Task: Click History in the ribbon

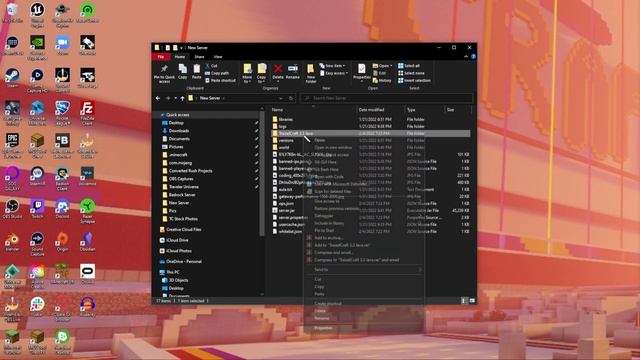Action: 382,80
